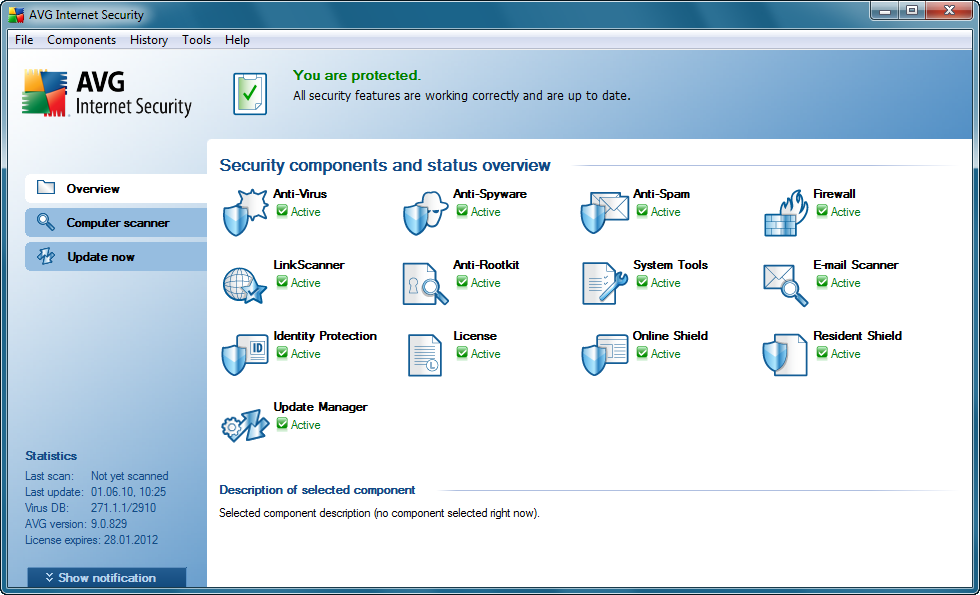Click the Identity Protection ID icon
The image size is (980, 595).
point(244,354)
